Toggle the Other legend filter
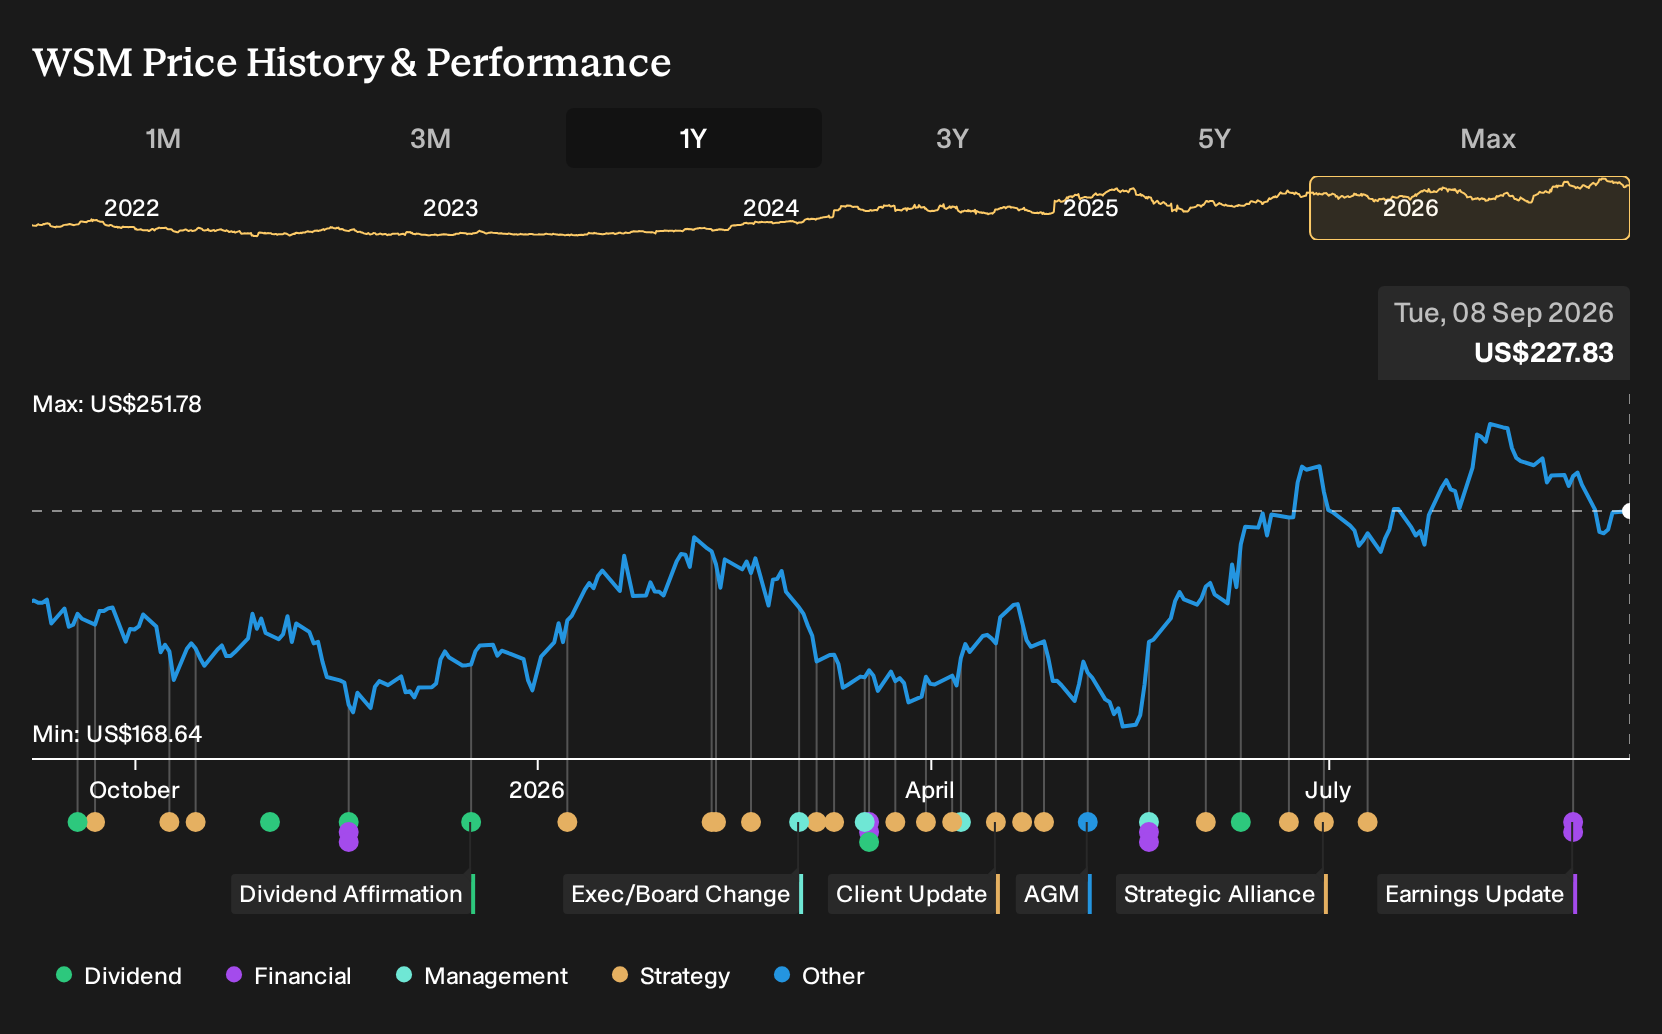Image resolution: width=1662 pixels, height=1034 pixels. click(x=819, y=976)
